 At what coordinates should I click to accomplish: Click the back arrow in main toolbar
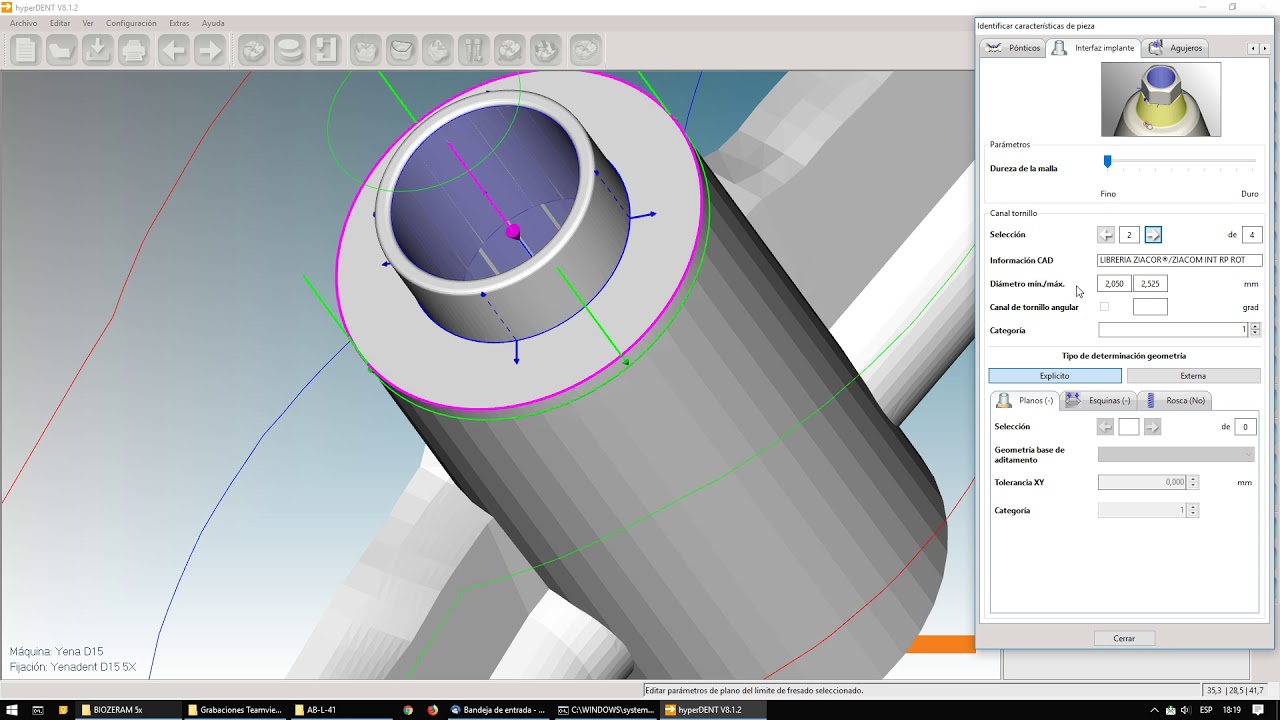pos(173,50)
